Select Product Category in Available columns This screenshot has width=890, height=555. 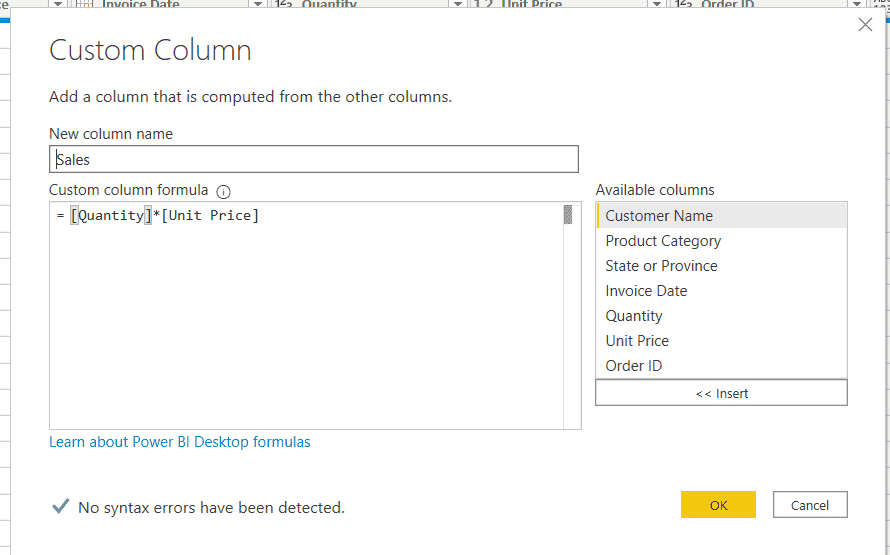pyautogui.click(x=721, y=241)
